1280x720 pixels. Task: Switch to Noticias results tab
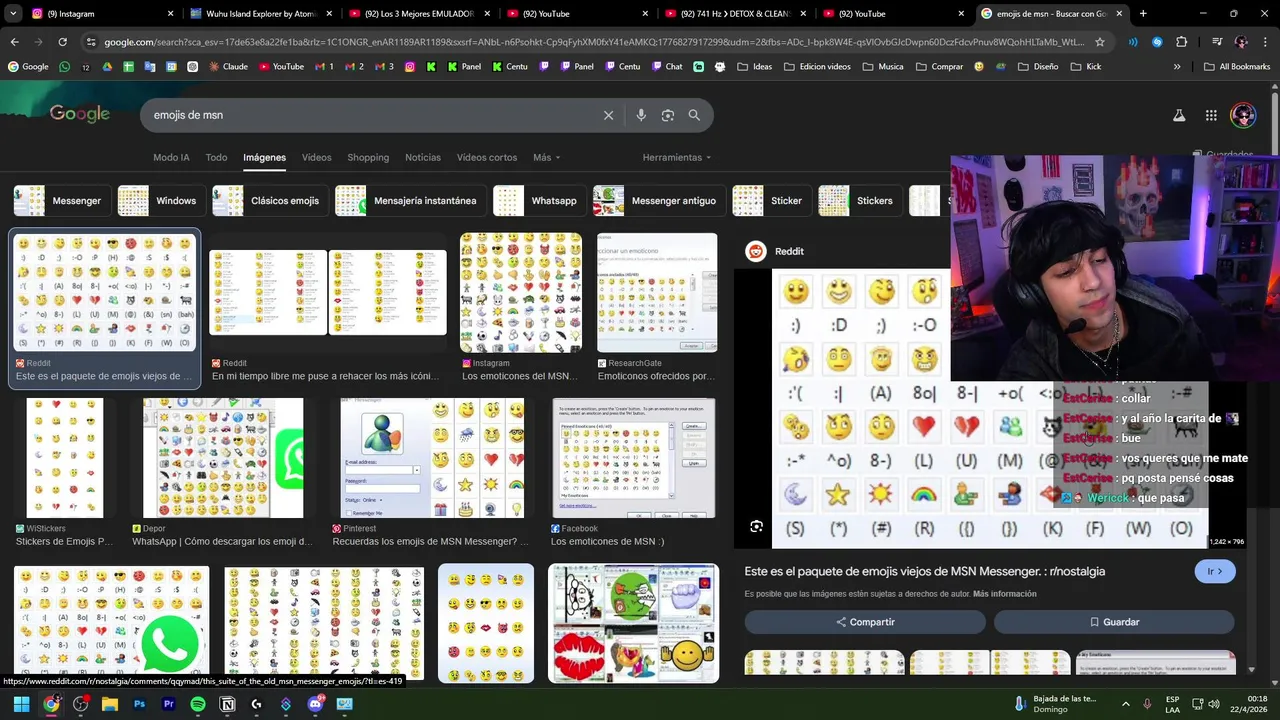click(x=423, y=157)
